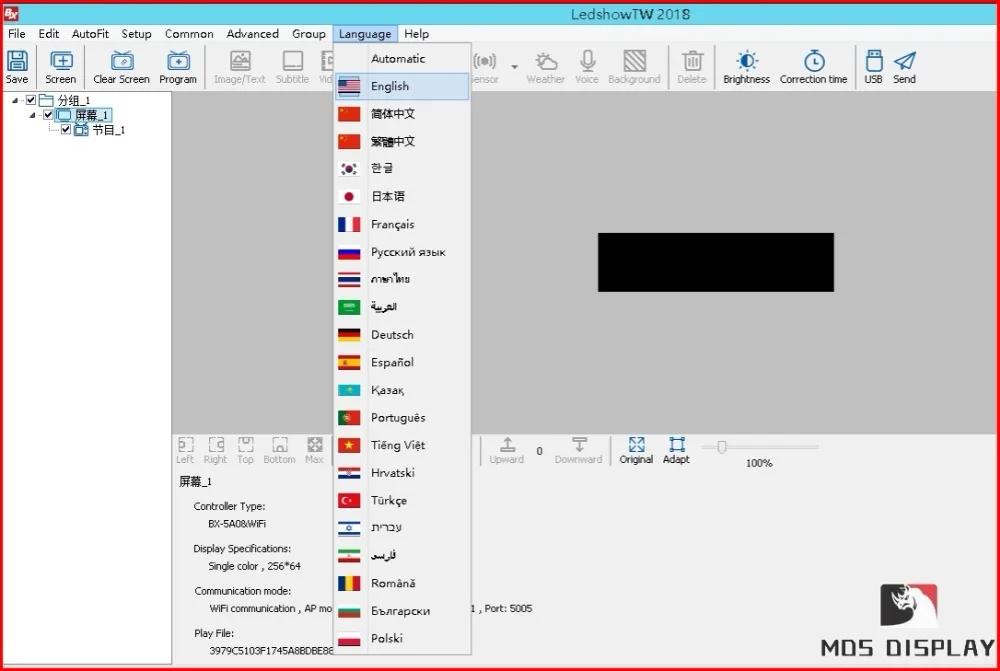1000x671 pixels.
Task: Click the Adapt view icon
Action: click(x=676, y=450)
